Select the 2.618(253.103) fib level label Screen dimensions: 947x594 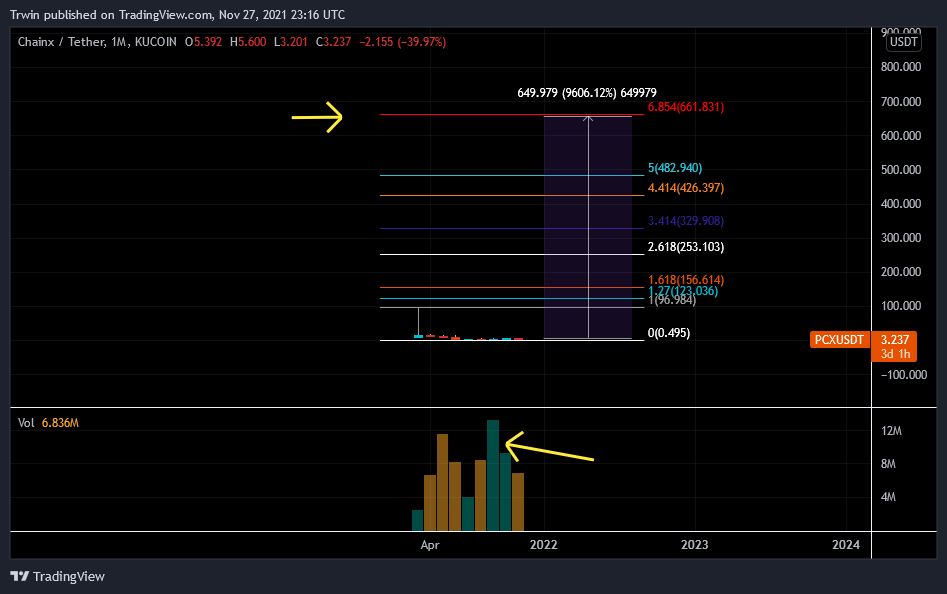click(685, 246)
